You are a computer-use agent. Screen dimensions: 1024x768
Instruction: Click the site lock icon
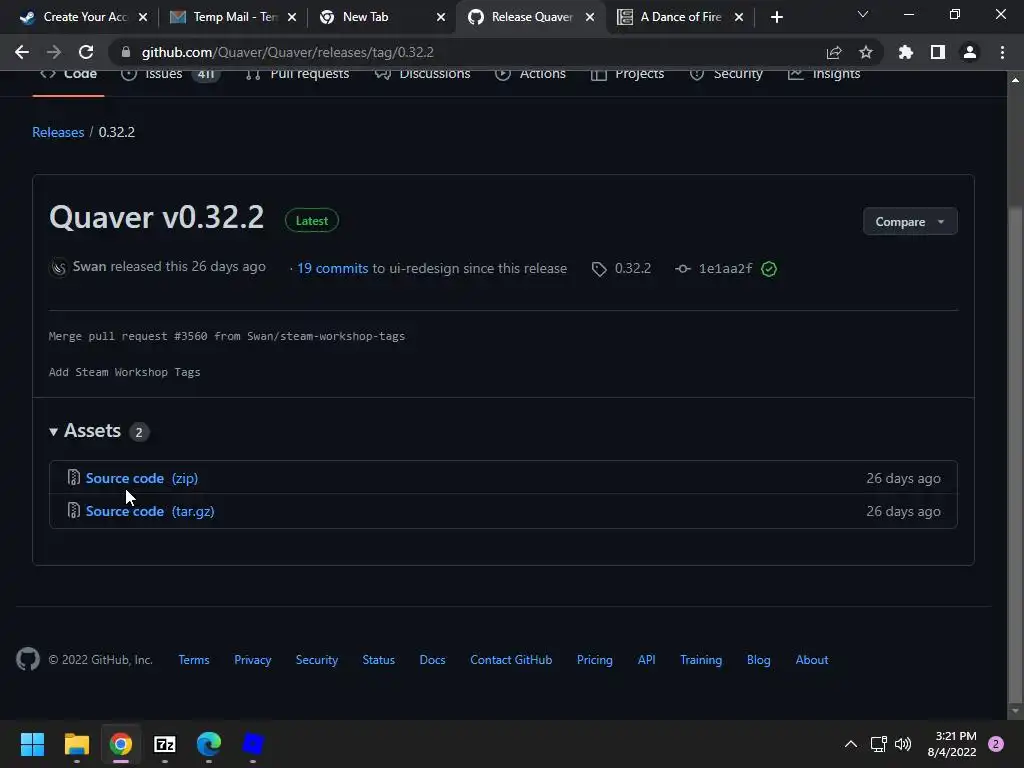[x=126, y=52]
